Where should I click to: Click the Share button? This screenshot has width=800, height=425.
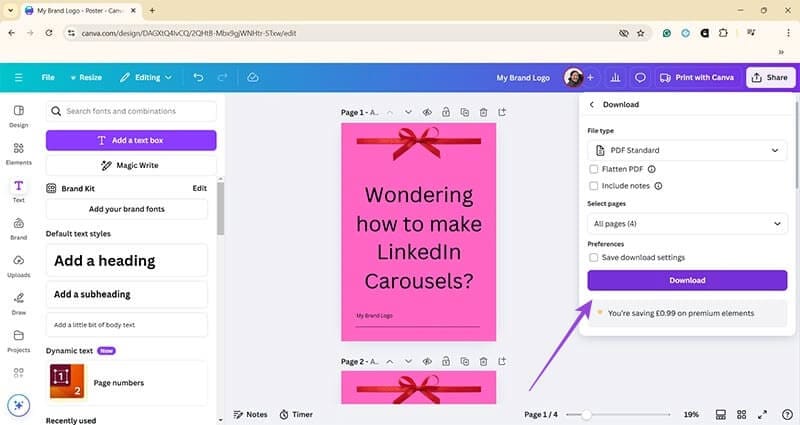770,78
